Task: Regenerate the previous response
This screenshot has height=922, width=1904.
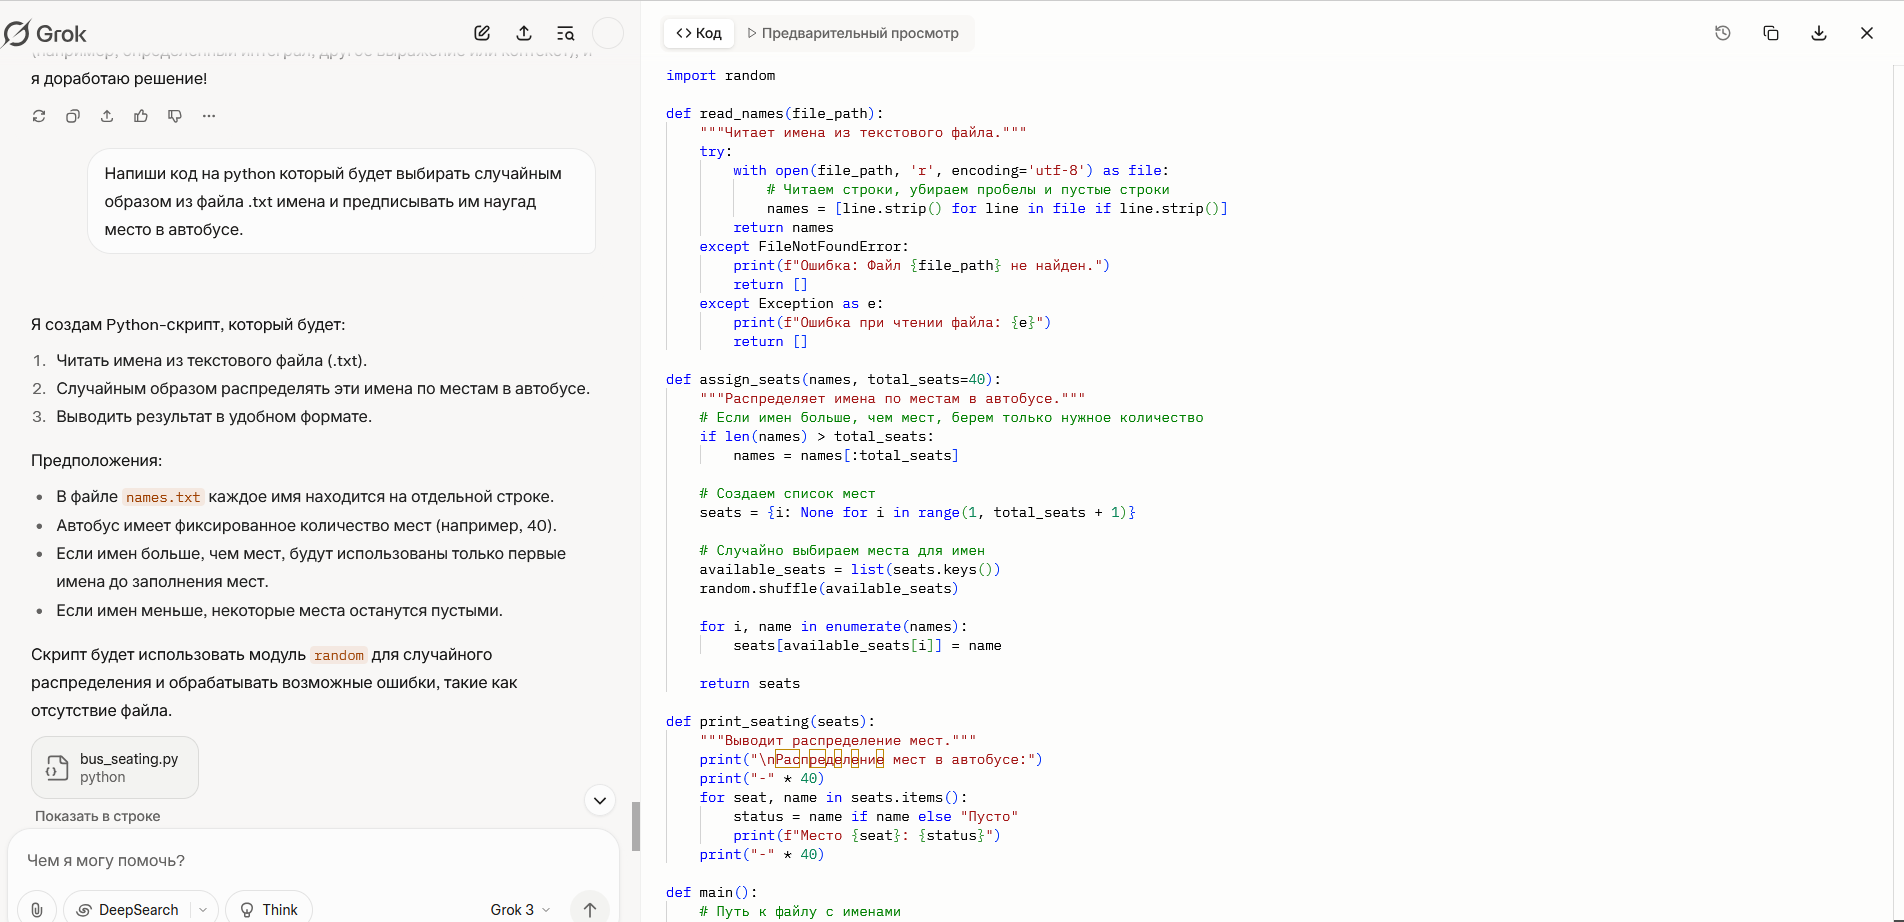Action: tap(39, 116)
